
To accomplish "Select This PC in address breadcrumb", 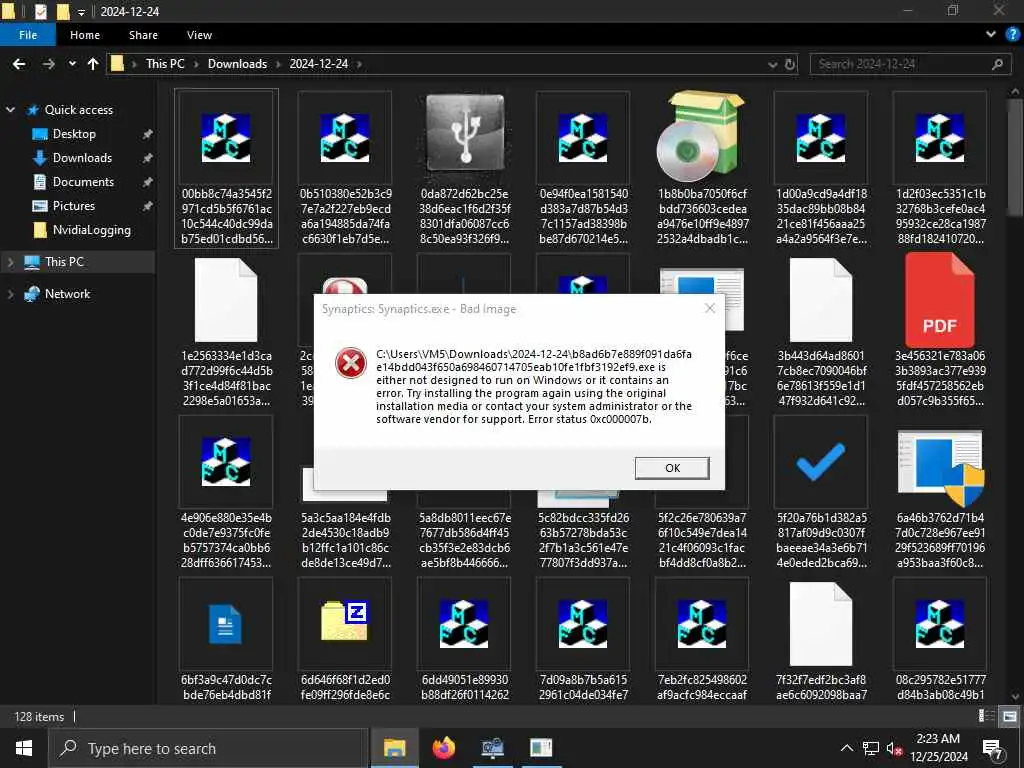I will pos(165,64).
